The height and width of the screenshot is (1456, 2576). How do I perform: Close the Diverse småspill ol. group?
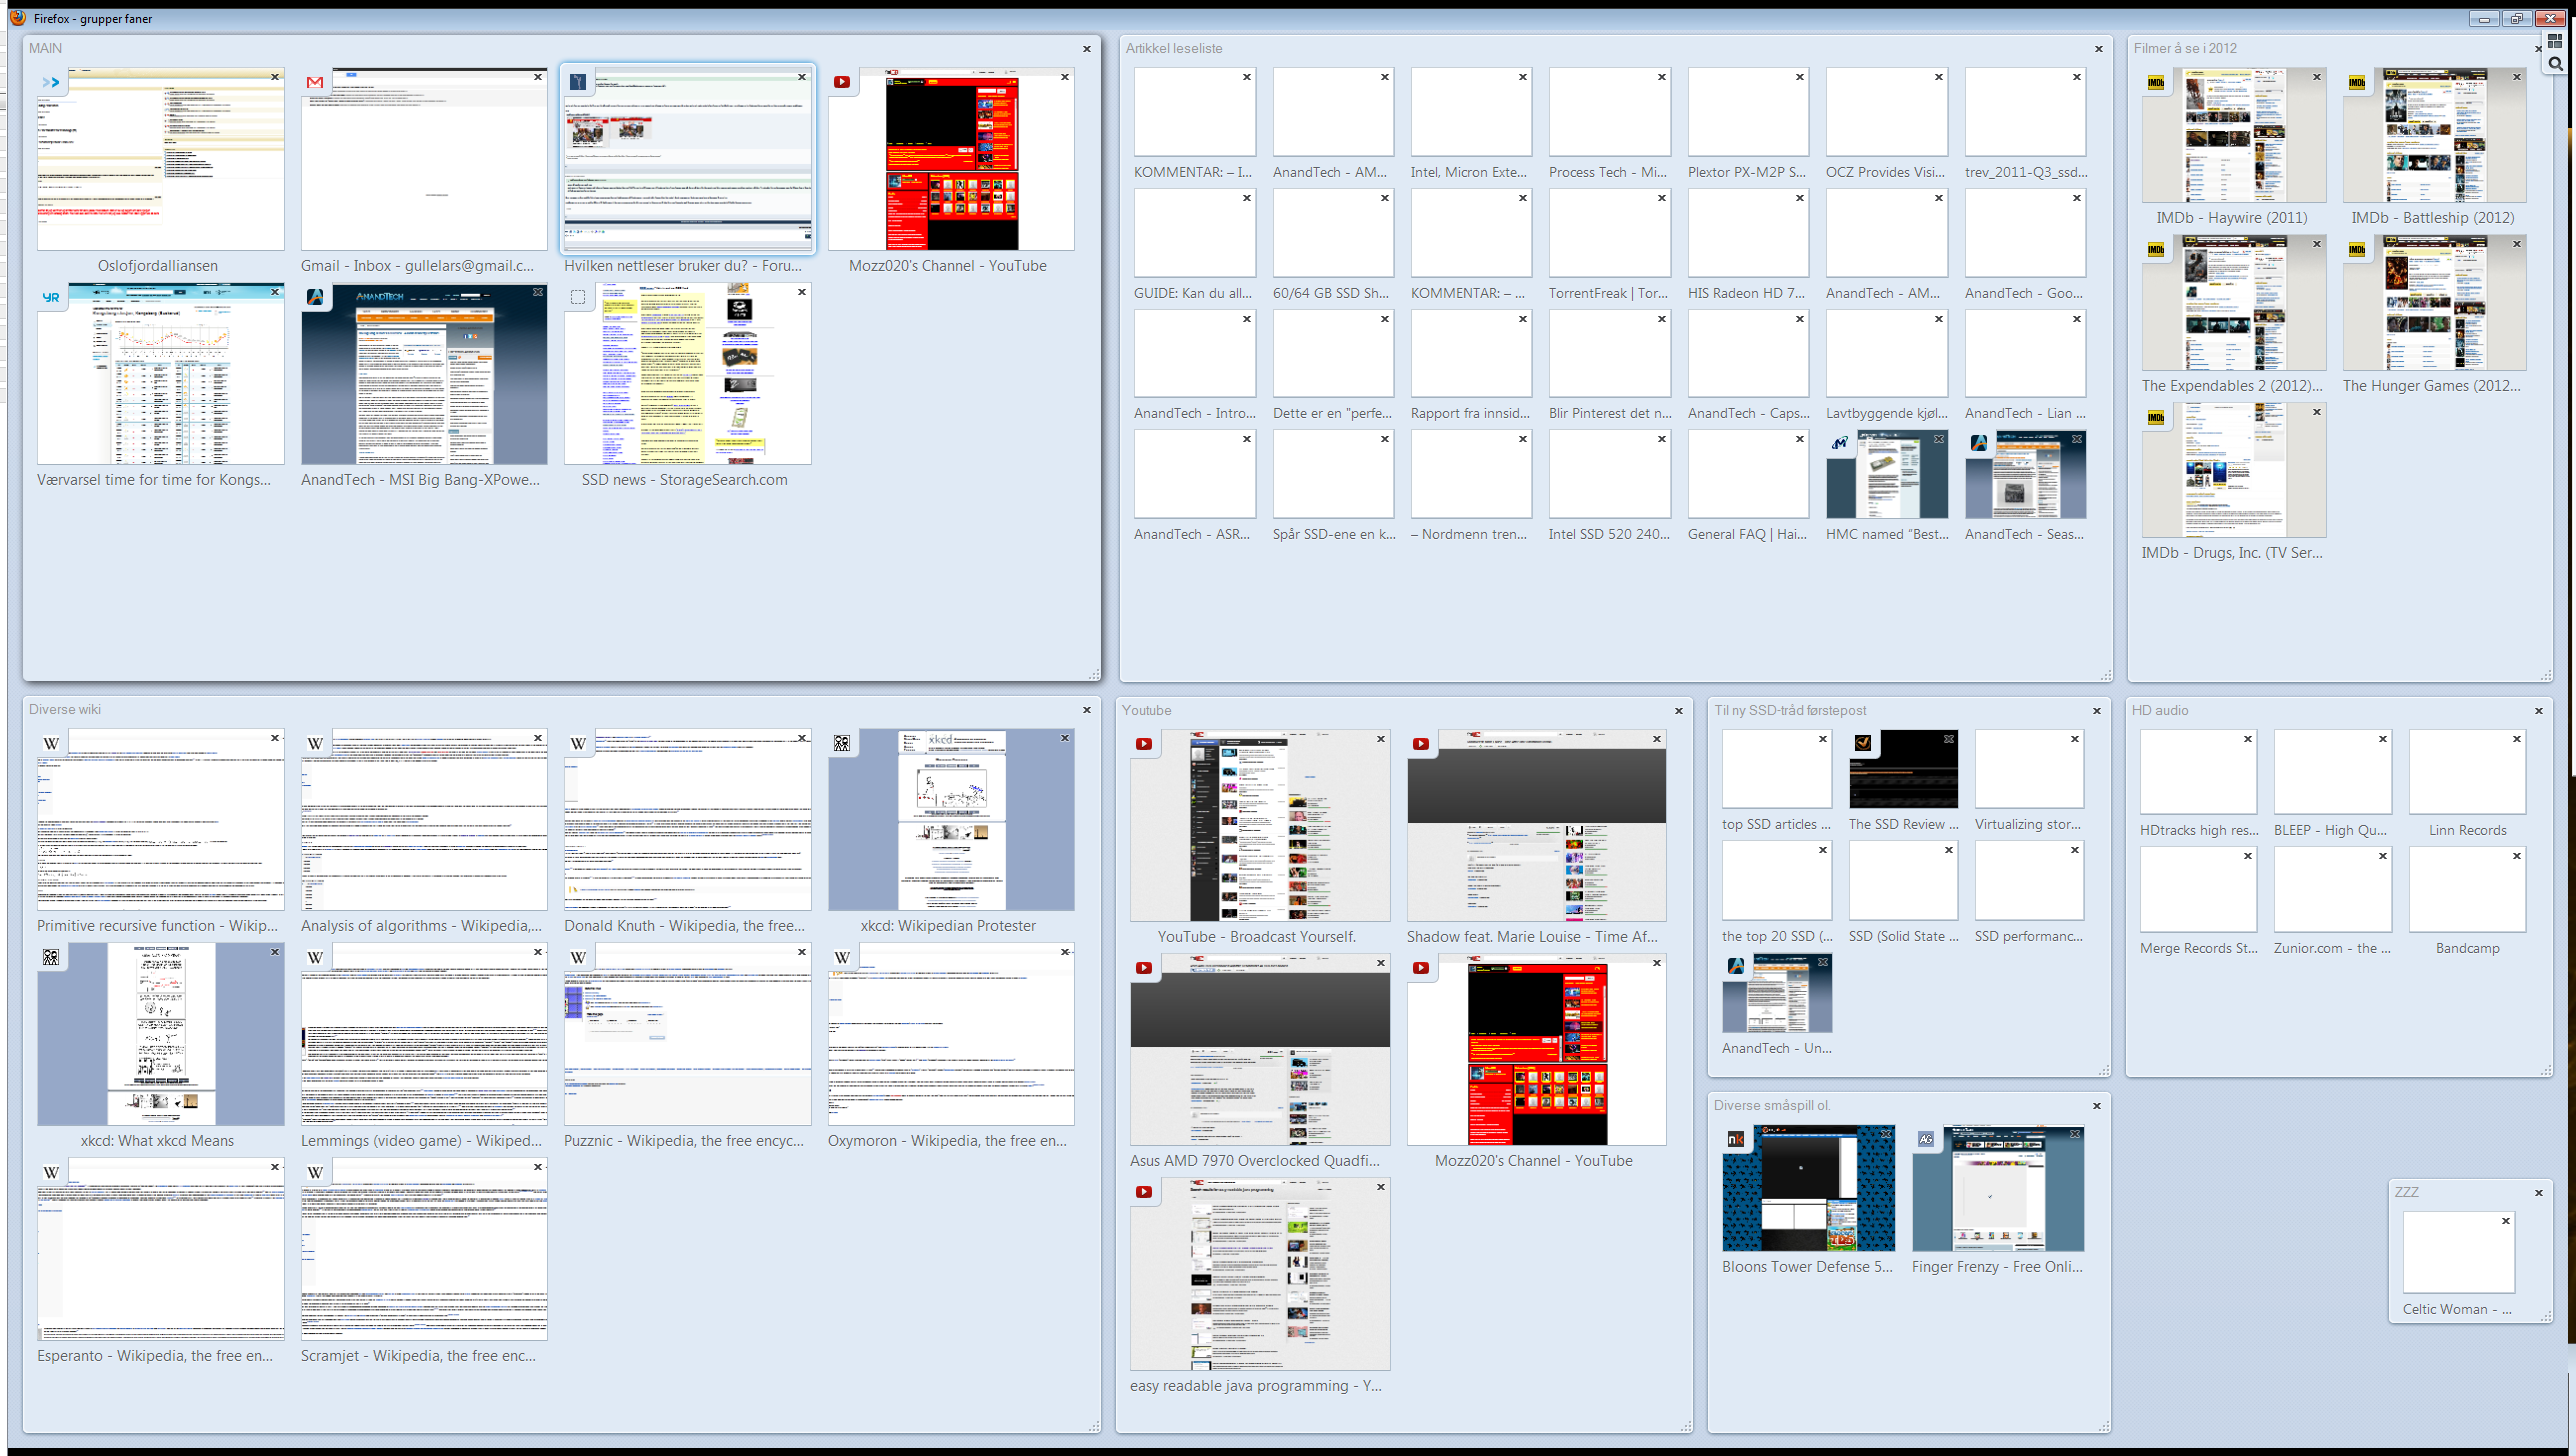click(2097, 1105)
